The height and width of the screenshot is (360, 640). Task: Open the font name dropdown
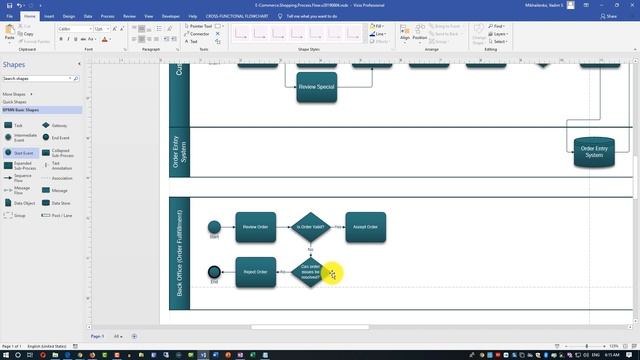coord(91,29)
